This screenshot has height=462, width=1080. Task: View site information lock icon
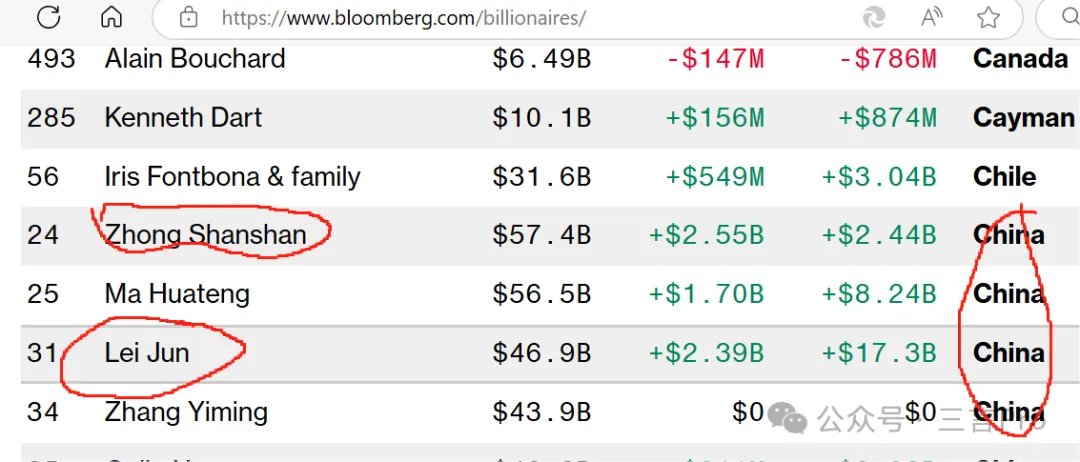tap(187, 17)
